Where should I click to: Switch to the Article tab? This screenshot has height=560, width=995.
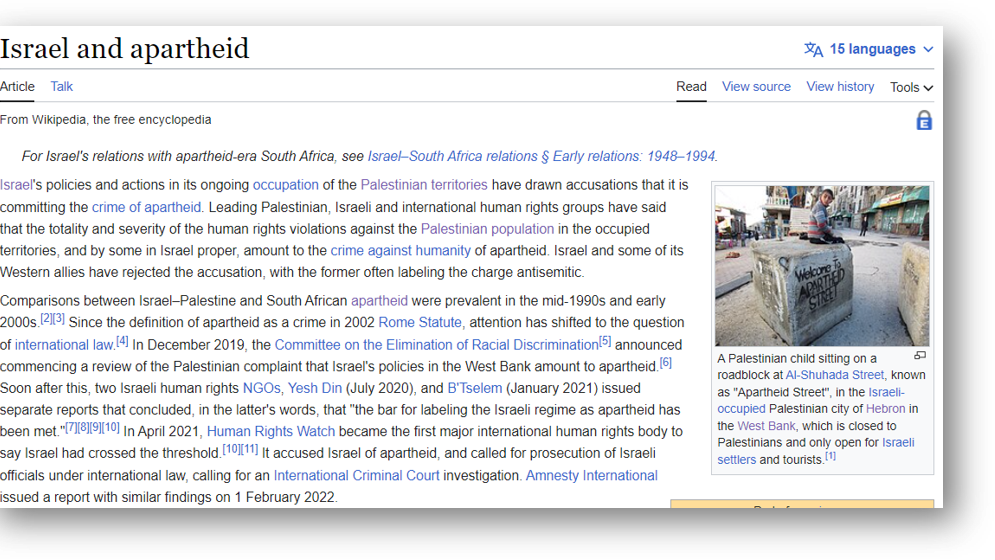(x=17, y=86)
